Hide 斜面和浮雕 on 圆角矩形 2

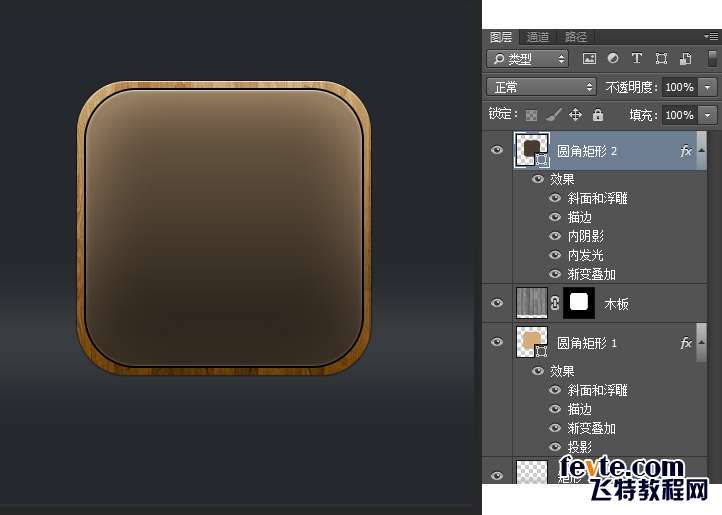click(x=555, y=198)
